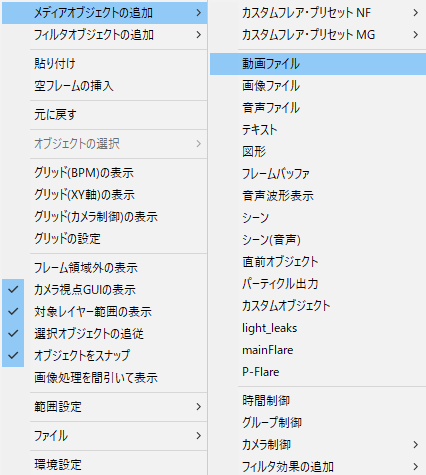The image size is (426, 475).
Task: Choose 図形 object entry
Action: (318, 152)
